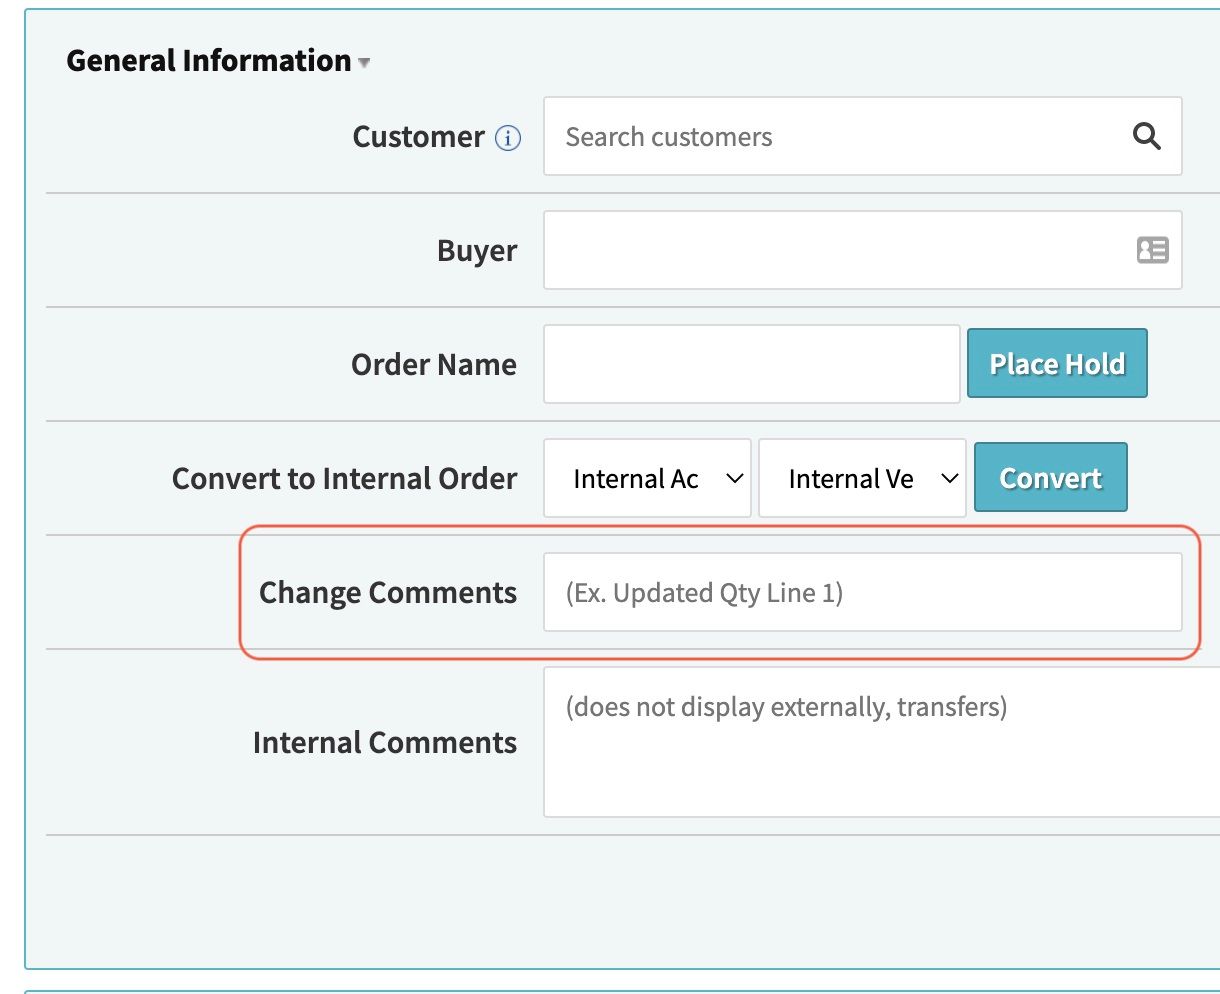The width and height of the screenshot is (1220, 994).
Task: Focus the Search customers field
Action: 840,137
